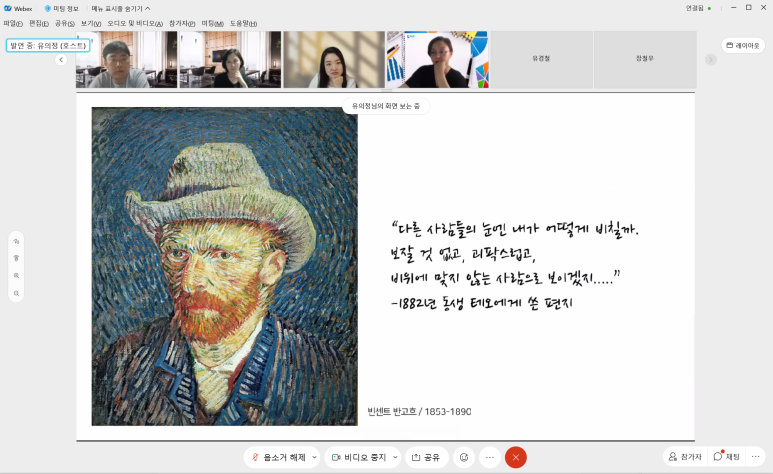Unmute with 음소거 해제 button
The width and height of the screenshot is (773, 474).
[279, 457]
